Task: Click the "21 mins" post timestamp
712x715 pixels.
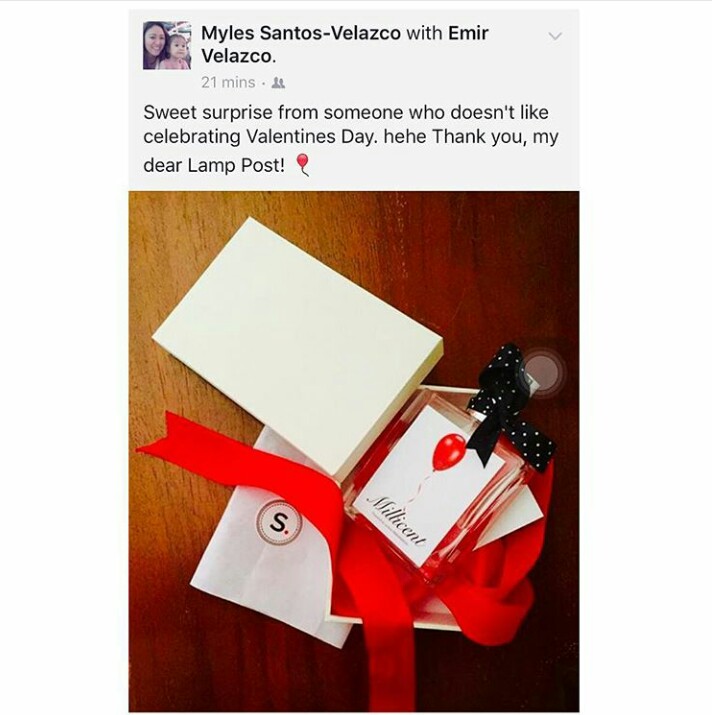Action: tap(228, 83)
